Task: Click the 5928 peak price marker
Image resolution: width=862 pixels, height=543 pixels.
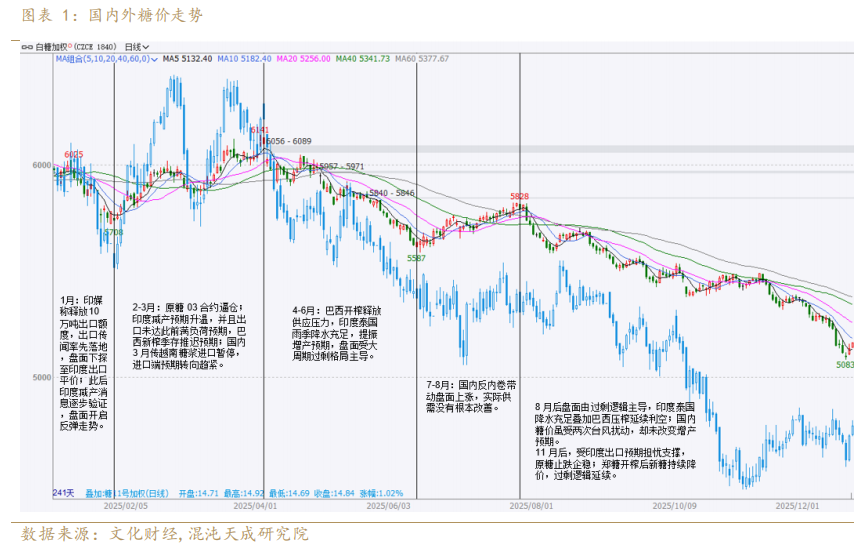Action: click(519, 196)
